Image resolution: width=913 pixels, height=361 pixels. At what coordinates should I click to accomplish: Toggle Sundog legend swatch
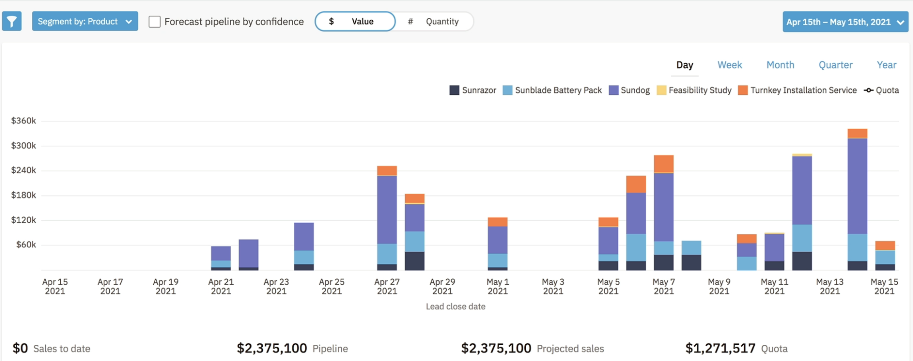coord(614,90)
